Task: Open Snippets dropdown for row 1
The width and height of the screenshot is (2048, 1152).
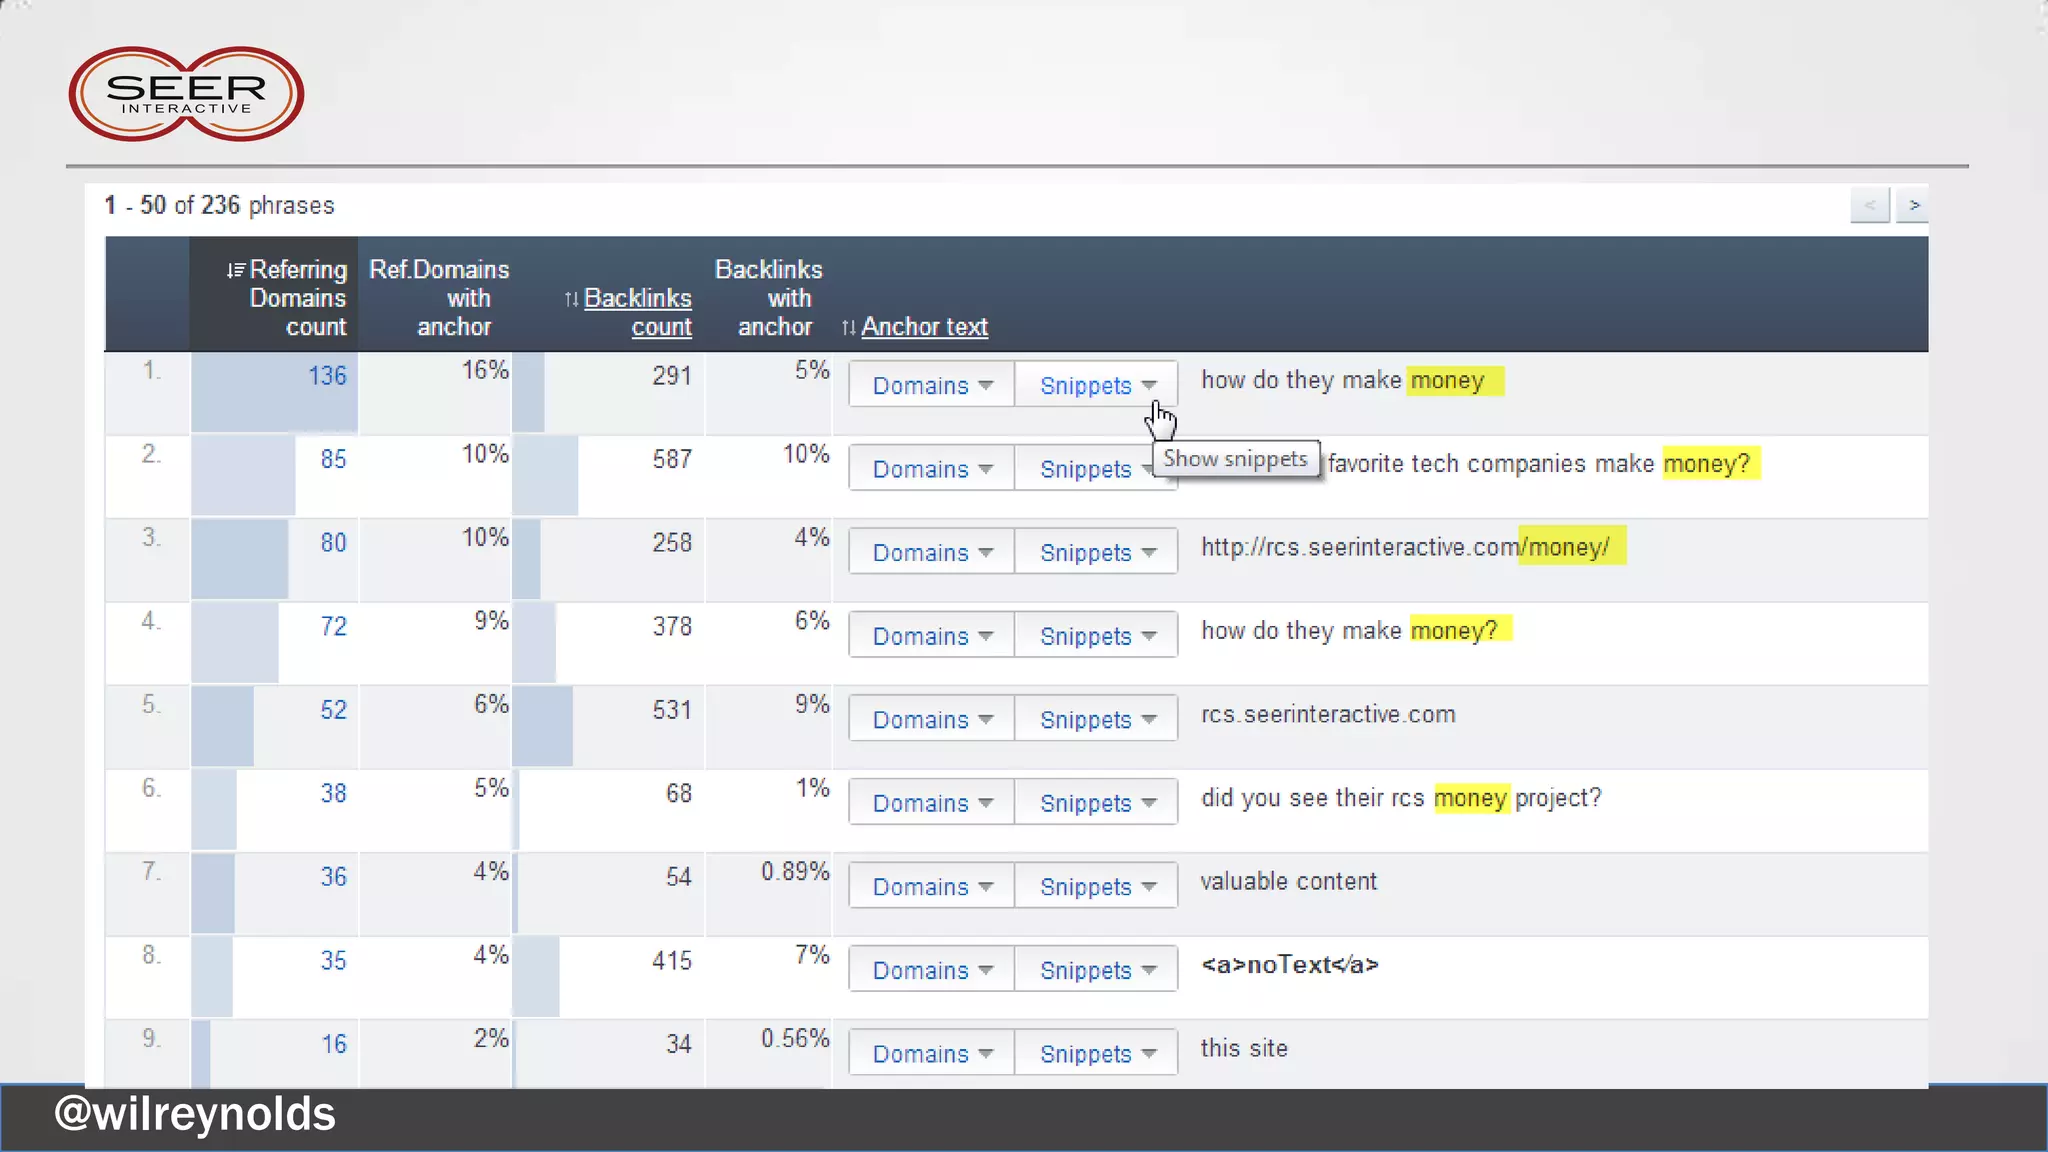Action: pyautogui.click(x=1096, y=385)
